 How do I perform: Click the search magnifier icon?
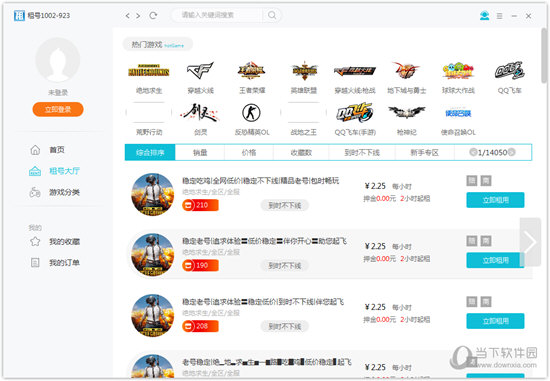tap(272, 15)
